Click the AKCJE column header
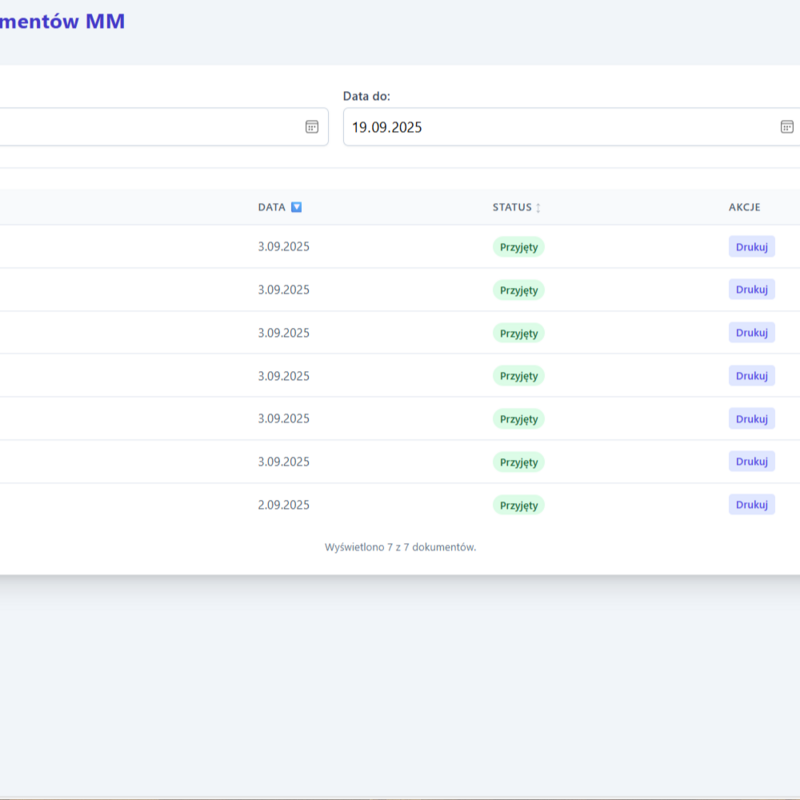Viewport: 800px width, 800px height. click(x=744, y=207)
